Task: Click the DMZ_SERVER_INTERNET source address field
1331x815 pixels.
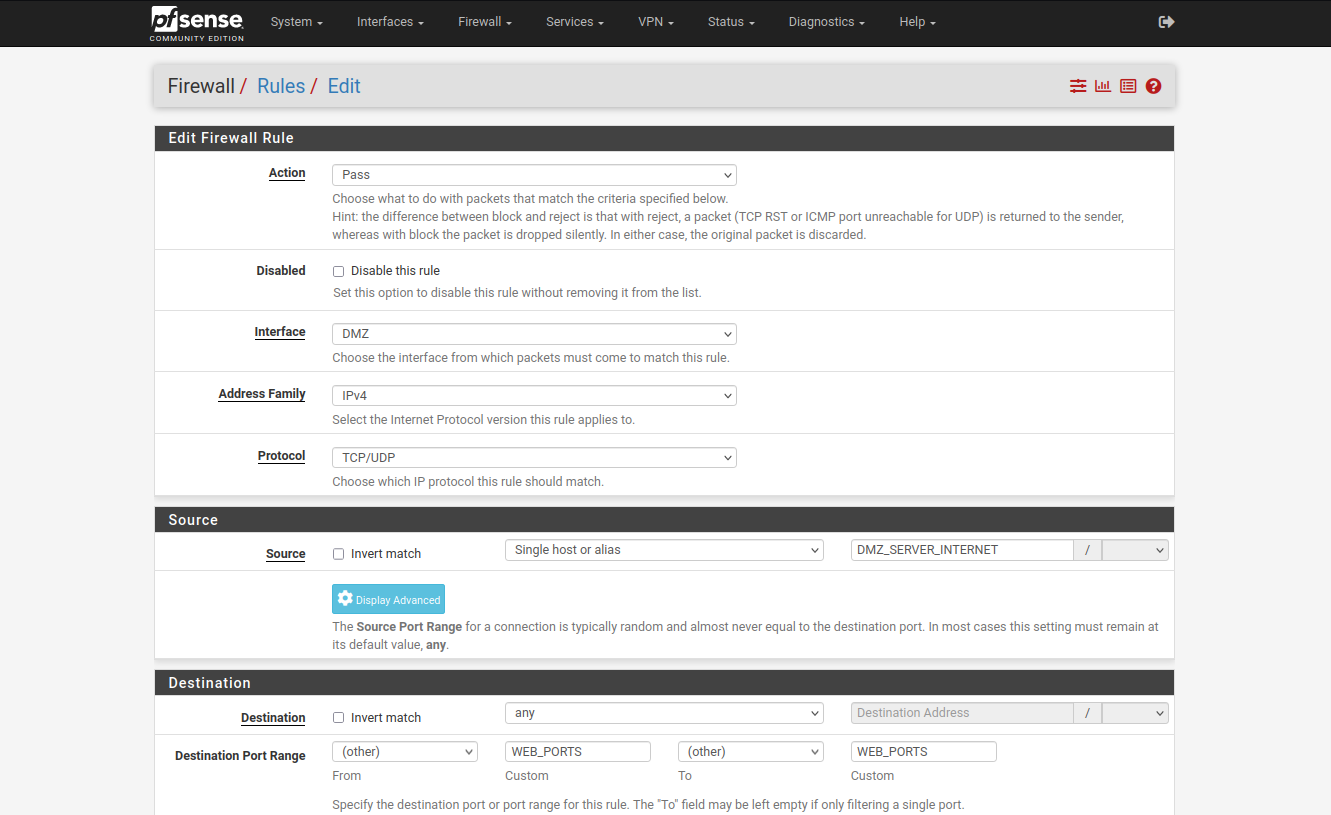Action: point(961,550)
